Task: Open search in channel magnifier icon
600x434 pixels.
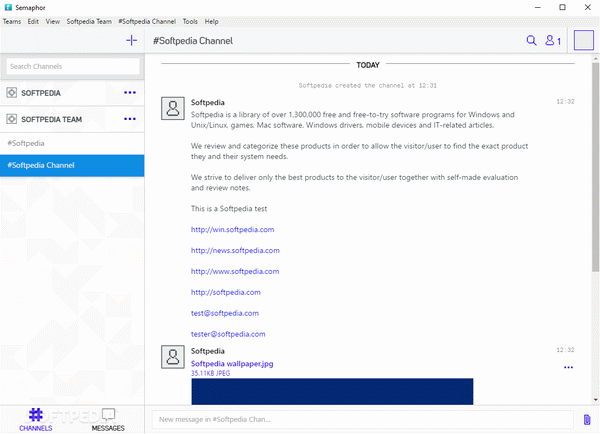Action: (531, 40)
